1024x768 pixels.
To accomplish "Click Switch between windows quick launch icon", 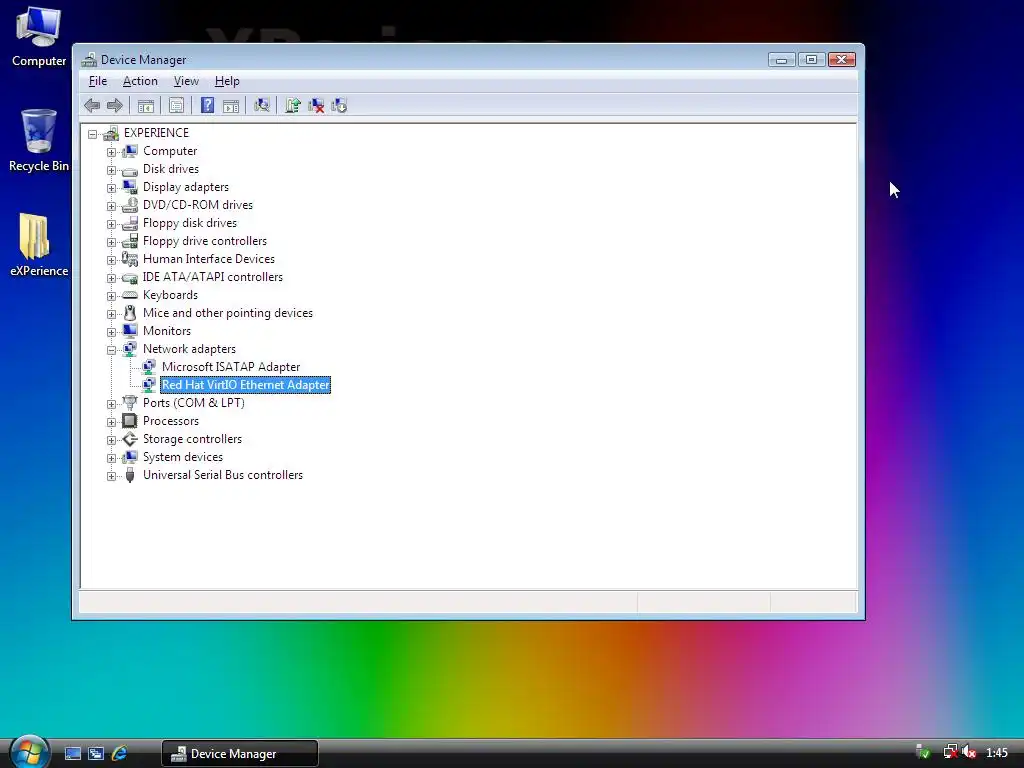I will point(96,754).
